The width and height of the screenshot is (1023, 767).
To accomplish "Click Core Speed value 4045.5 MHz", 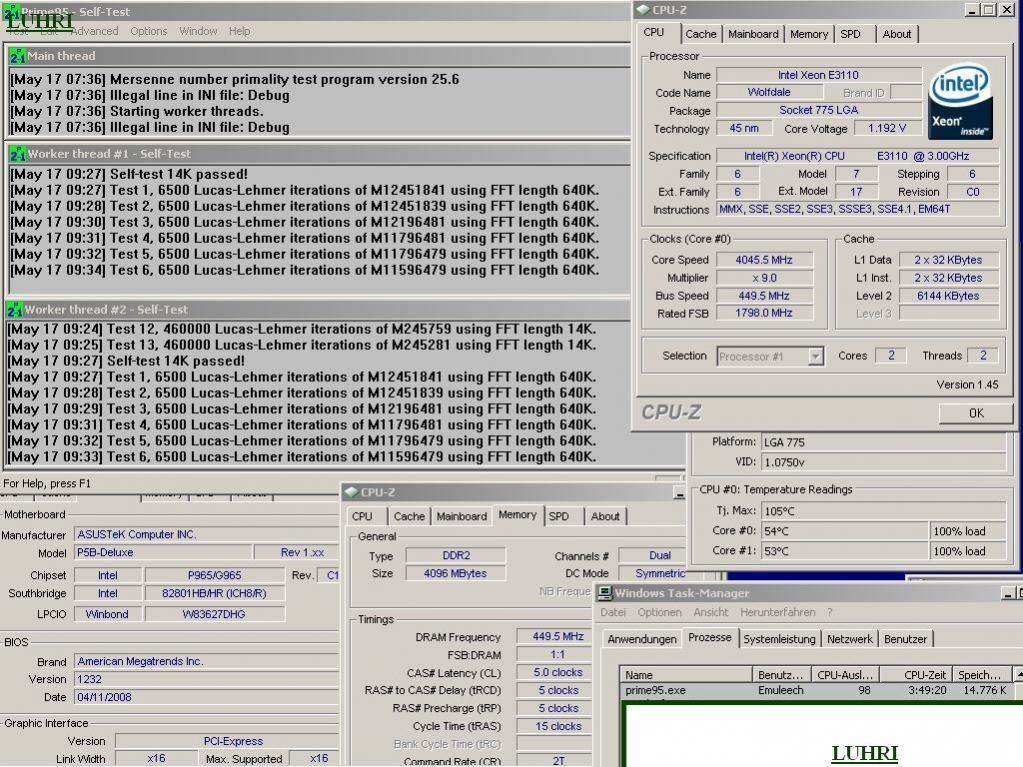I will pyautogui.click(x=764, y=260).
